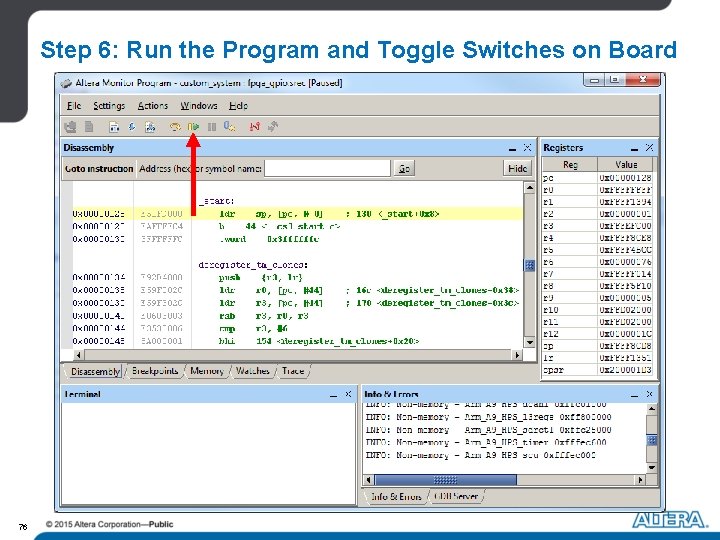The height and width of the screenshot is (540, 720).
Task: Open the Help menu
Action: click(x=238, y=106)
